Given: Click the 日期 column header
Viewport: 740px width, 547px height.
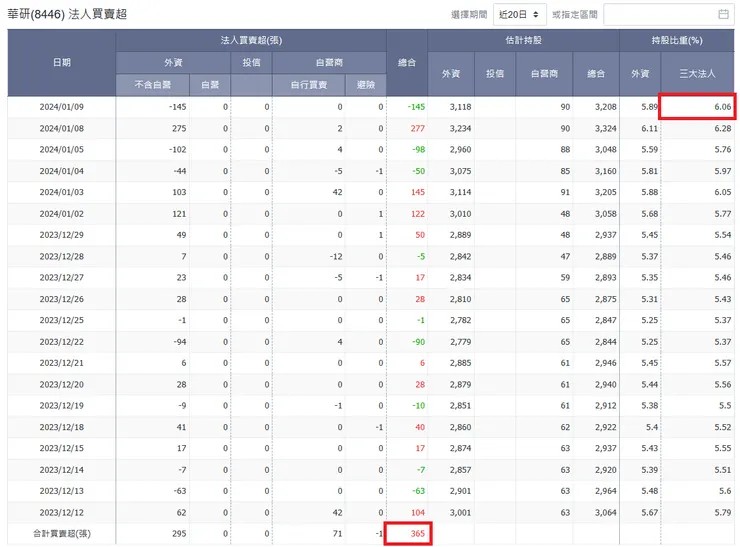Looking at the screenshot, I should click(x=62, y=62).
